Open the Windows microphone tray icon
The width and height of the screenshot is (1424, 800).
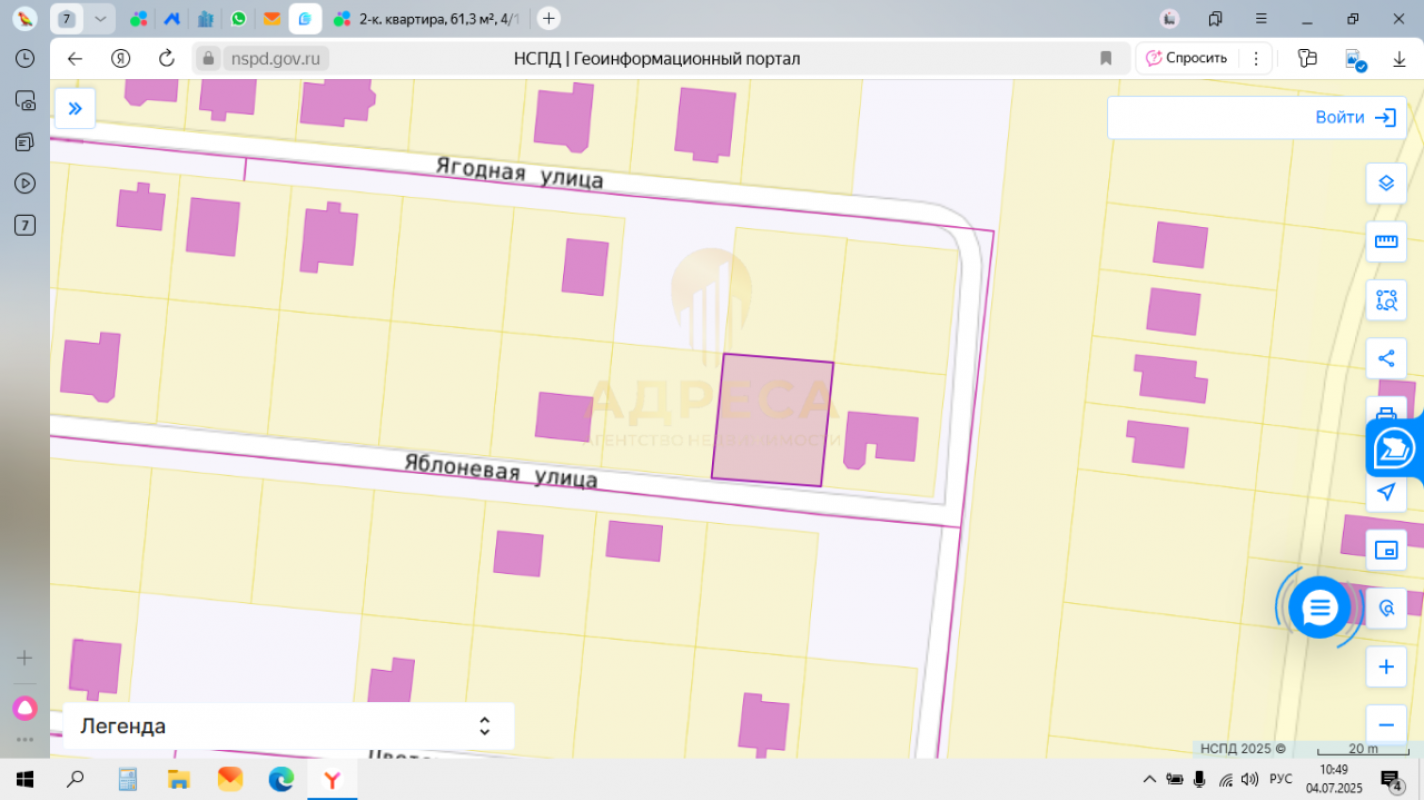[1199, 779]
